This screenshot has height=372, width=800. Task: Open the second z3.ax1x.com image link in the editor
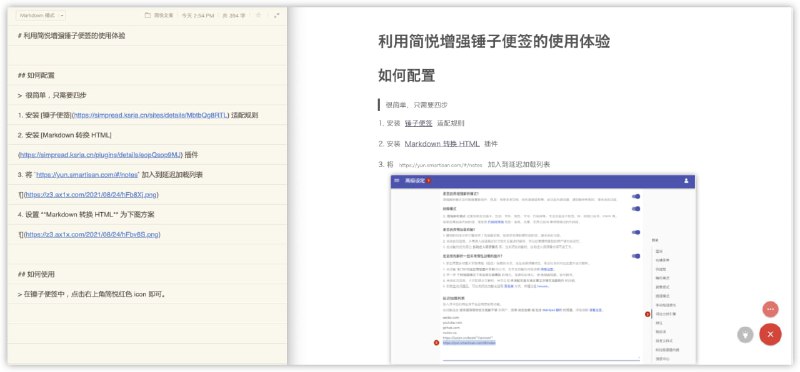pos(92,234)
